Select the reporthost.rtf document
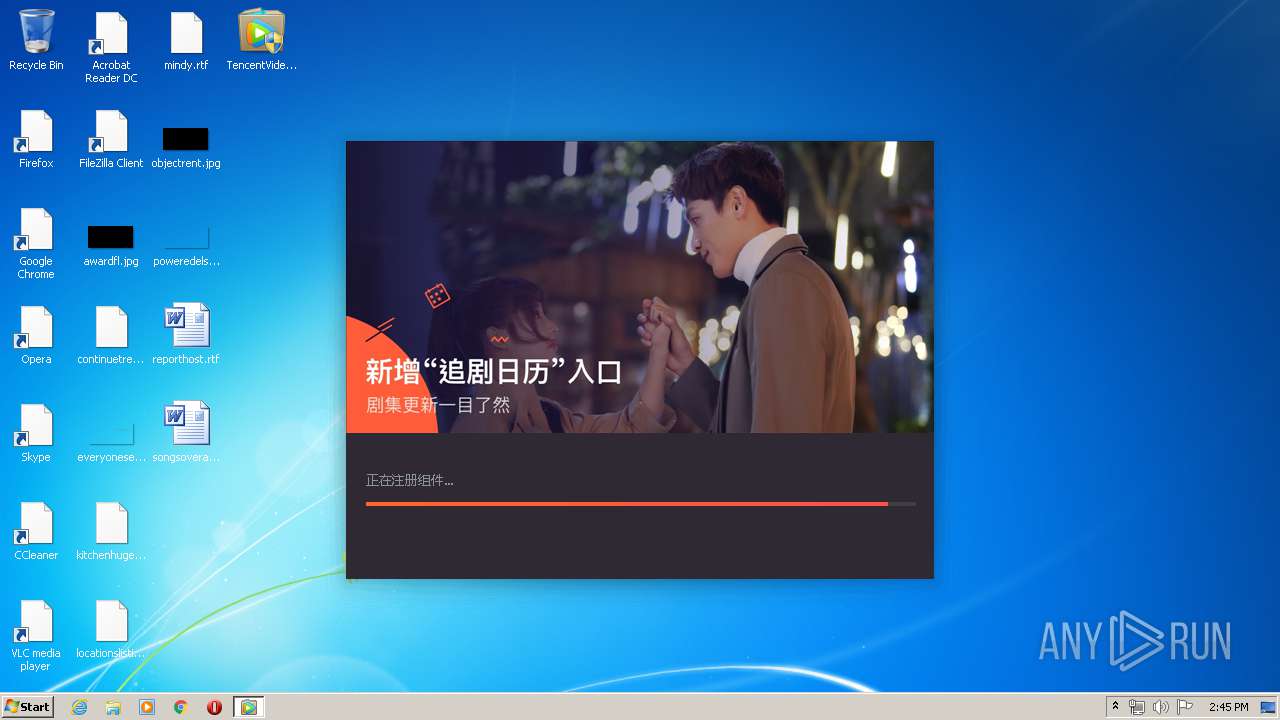 coord(186,335)
